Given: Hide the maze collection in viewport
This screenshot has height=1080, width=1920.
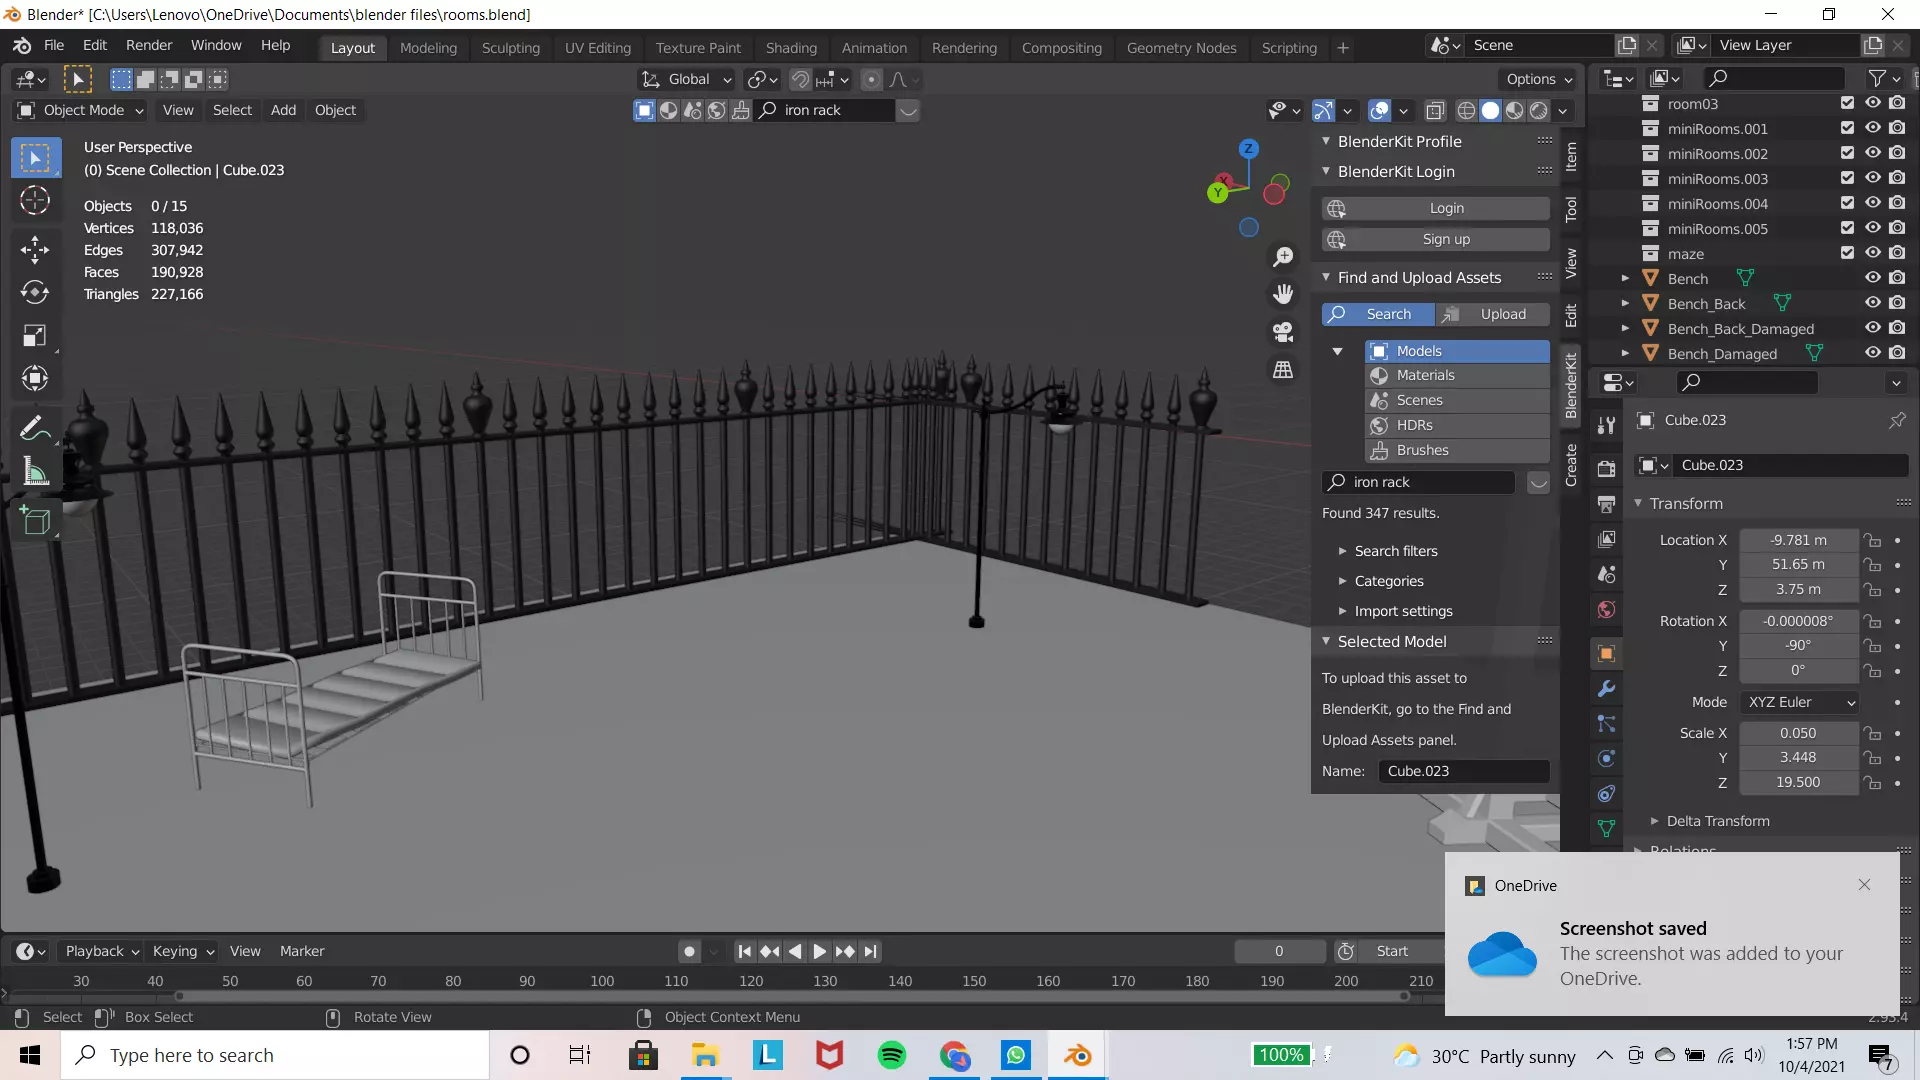Looking at the screenshot, I should (x=1872, y=253).
